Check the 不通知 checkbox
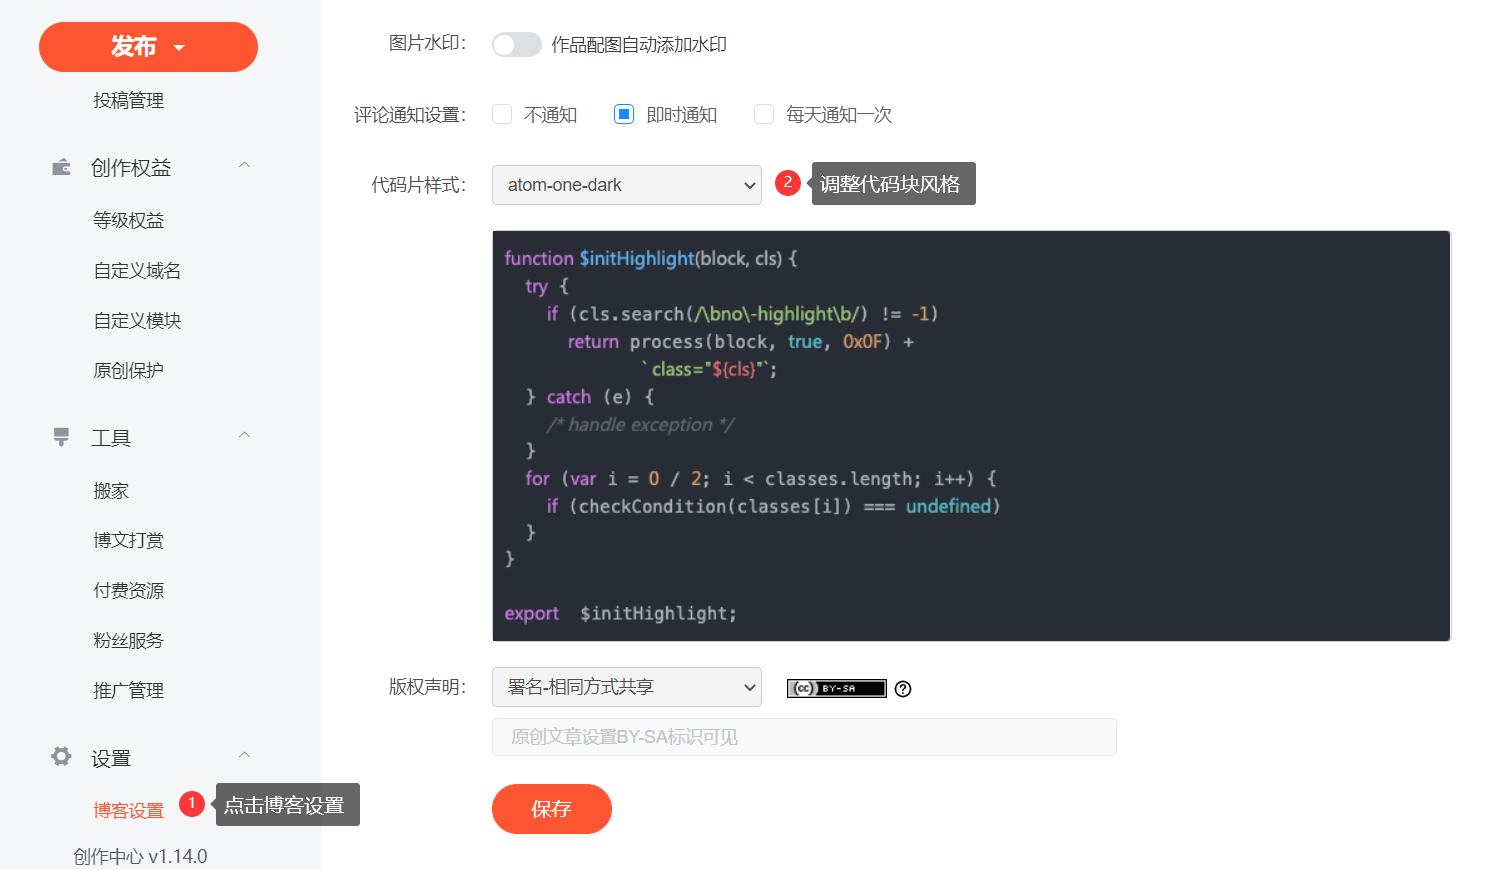 tap(502, 114)
